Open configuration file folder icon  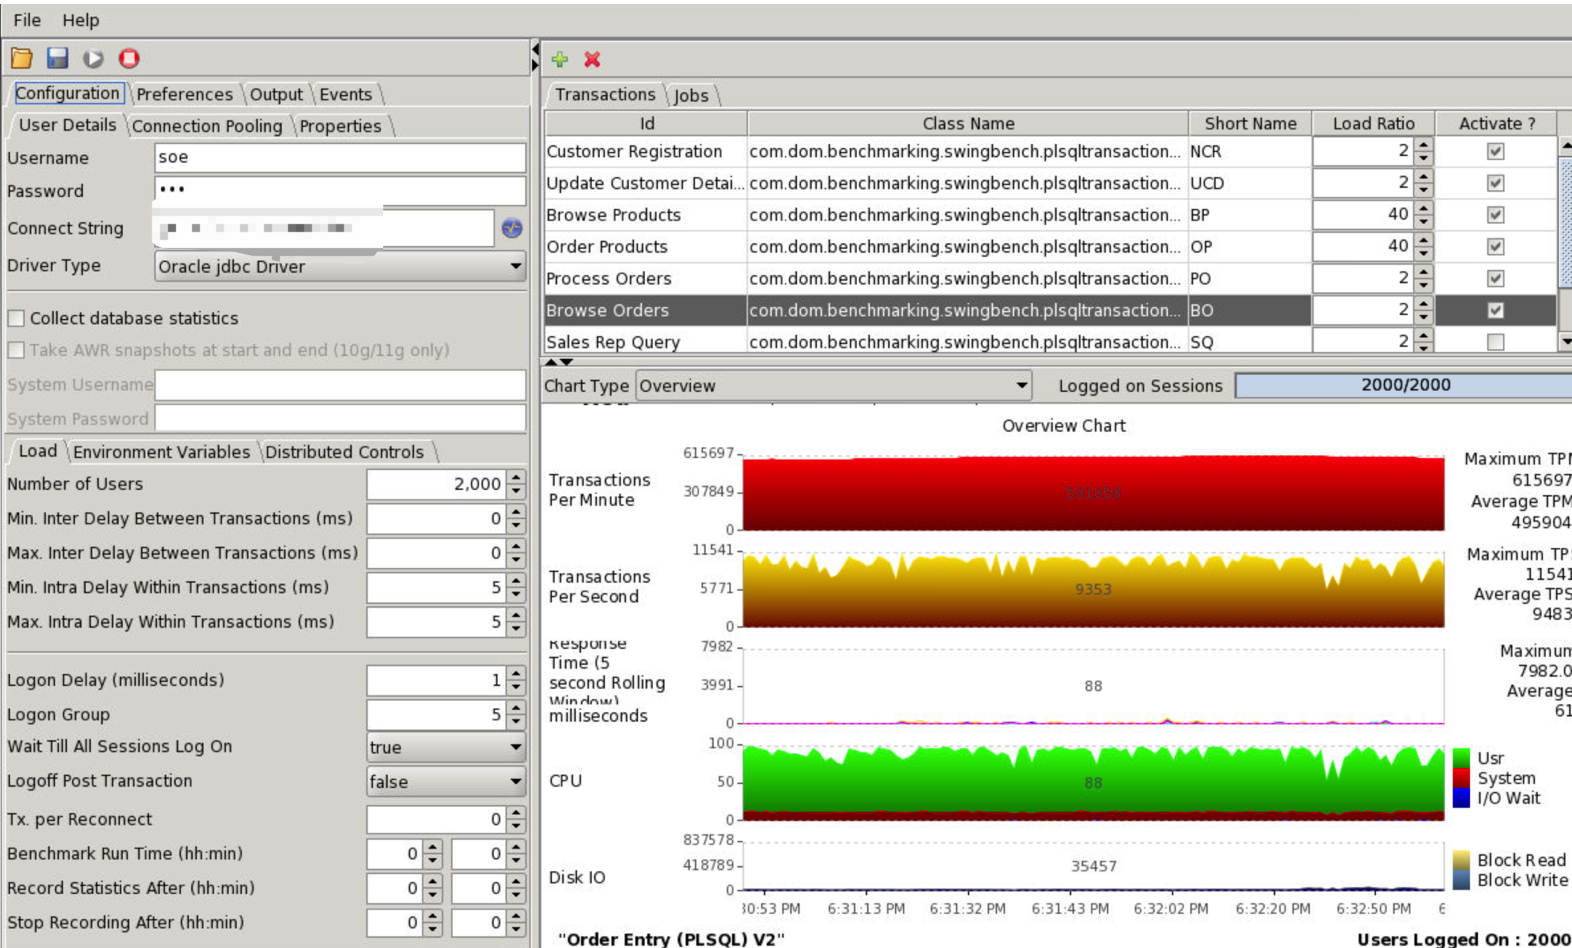click(x=21, y=59)
